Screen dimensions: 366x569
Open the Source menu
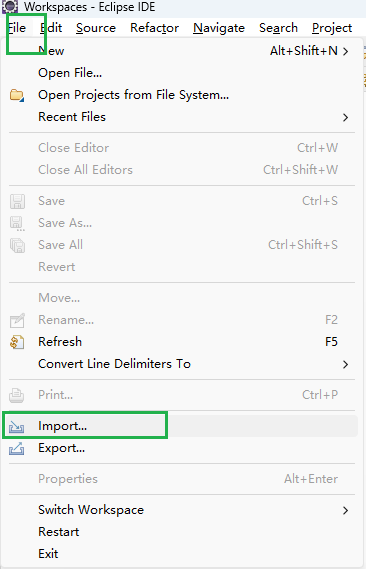click(x=96, y=28)
